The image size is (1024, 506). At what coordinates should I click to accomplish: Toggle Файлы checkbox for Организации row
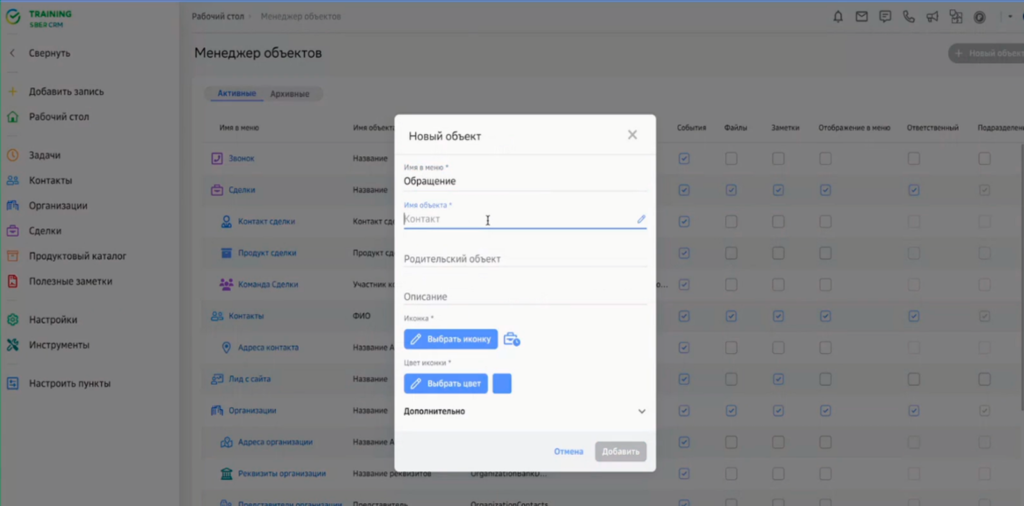point(731,411)
